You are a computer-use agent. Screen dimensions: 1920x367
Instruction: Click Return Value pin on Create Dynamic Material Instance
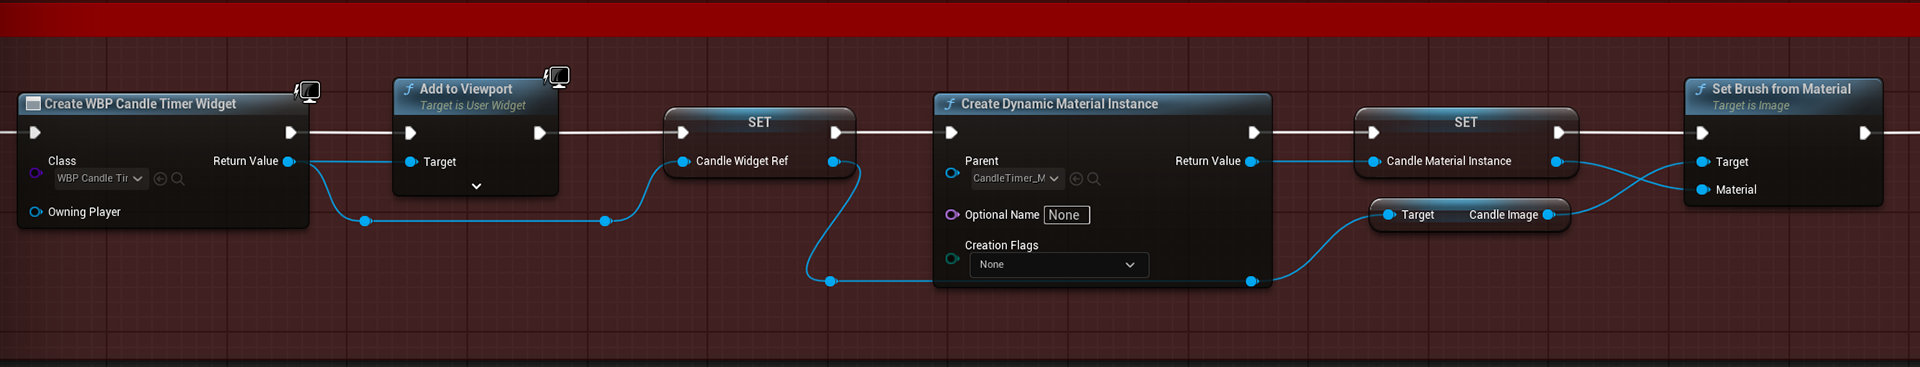point(1251,161)
